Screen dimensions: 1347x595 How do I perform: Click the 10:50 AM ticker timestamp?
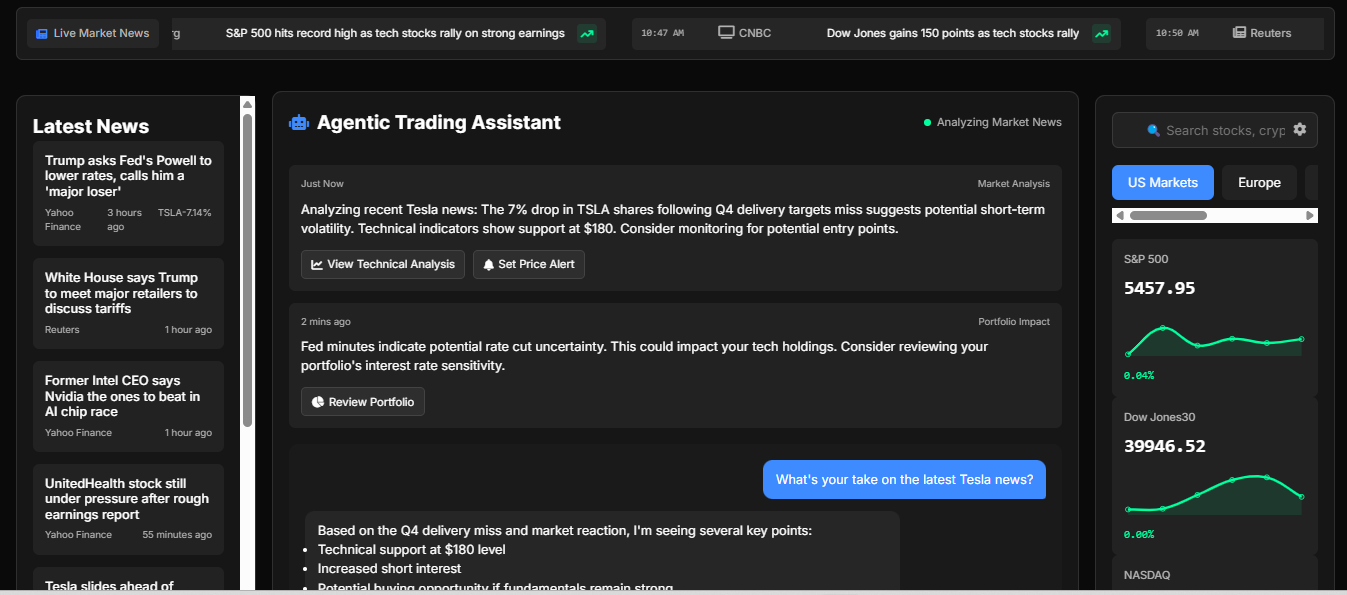click(x=1177, y=33)
